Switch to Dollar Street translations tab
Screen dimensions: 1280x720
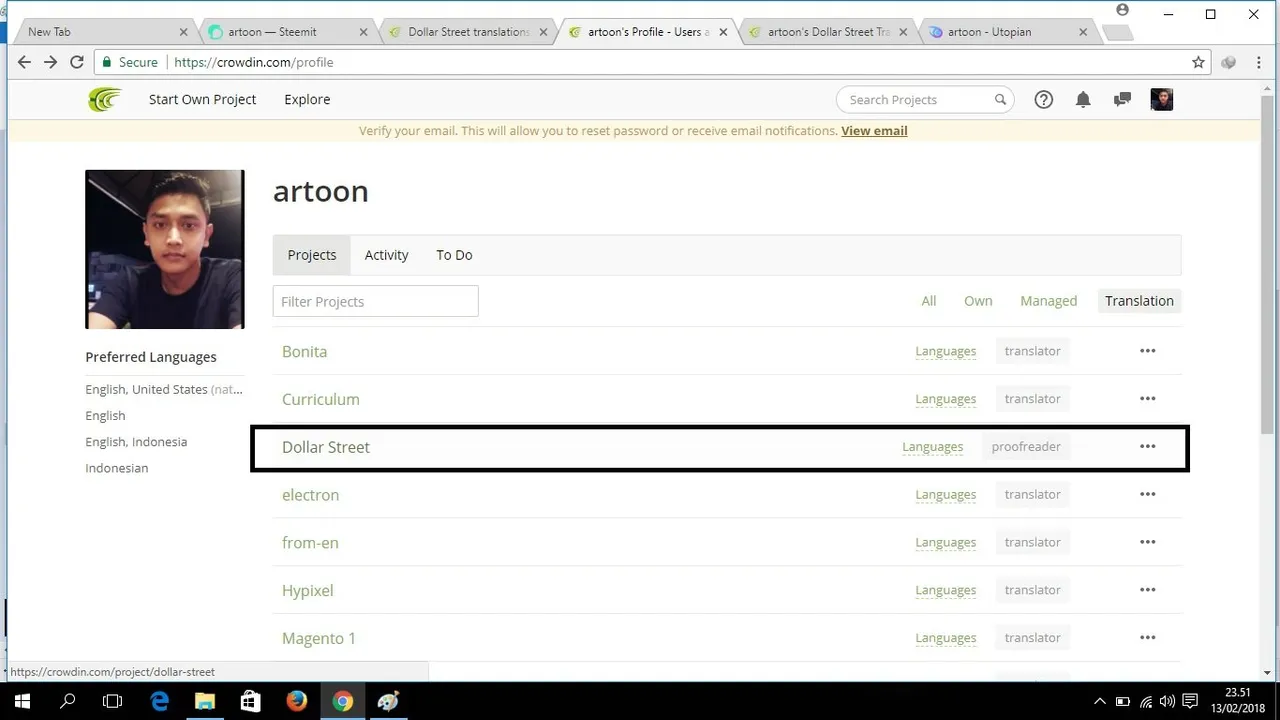tap(469, 32)
